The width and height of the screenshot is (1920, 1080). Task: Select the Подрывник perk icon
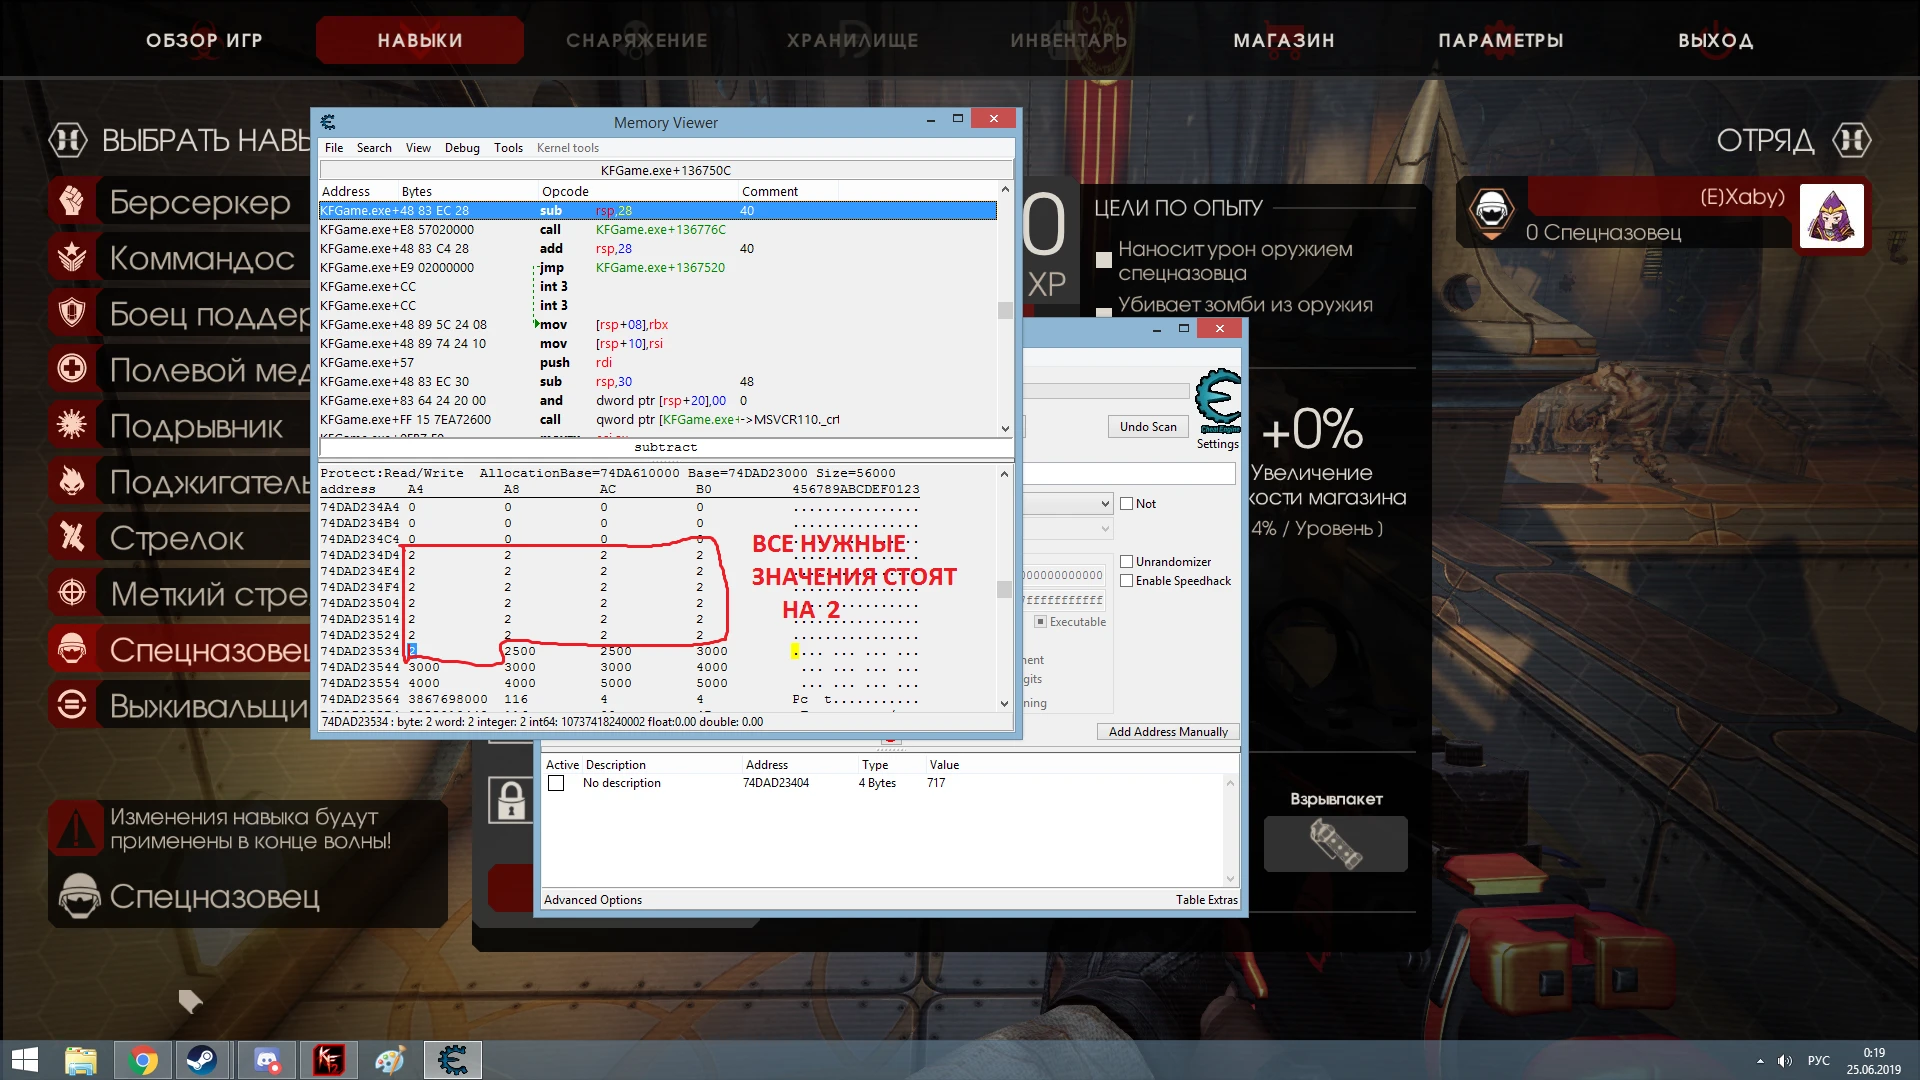(x=72, y=425)
